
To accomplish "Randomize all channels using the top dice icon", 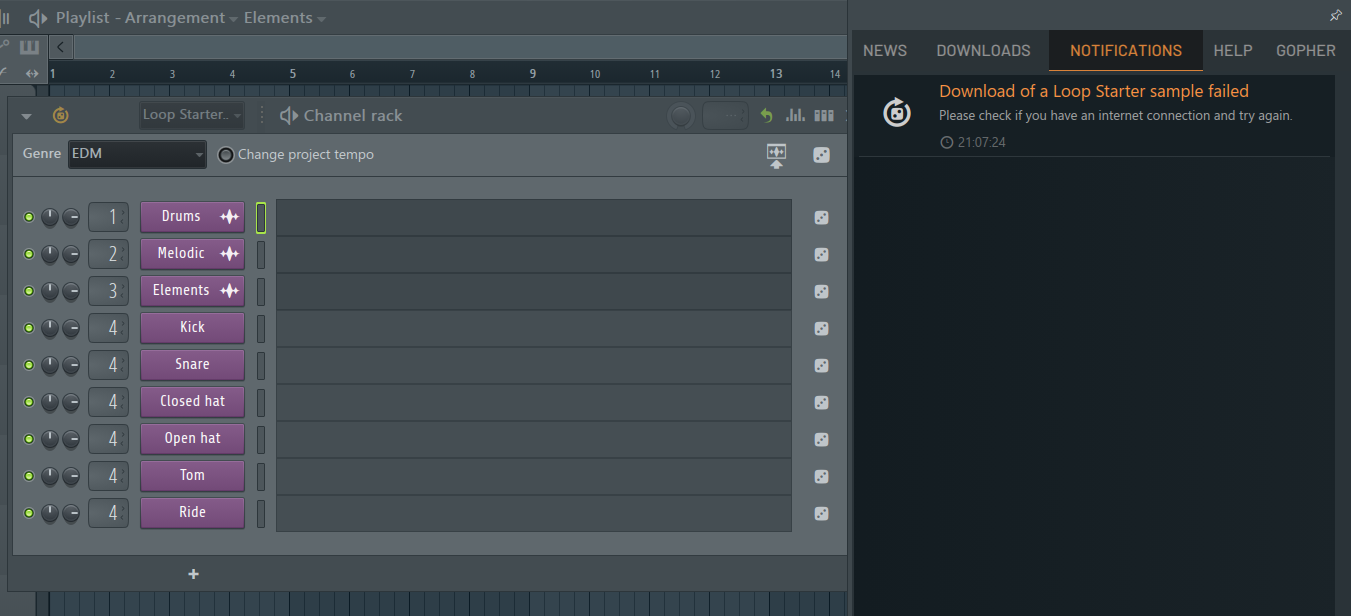I will 821,155.
